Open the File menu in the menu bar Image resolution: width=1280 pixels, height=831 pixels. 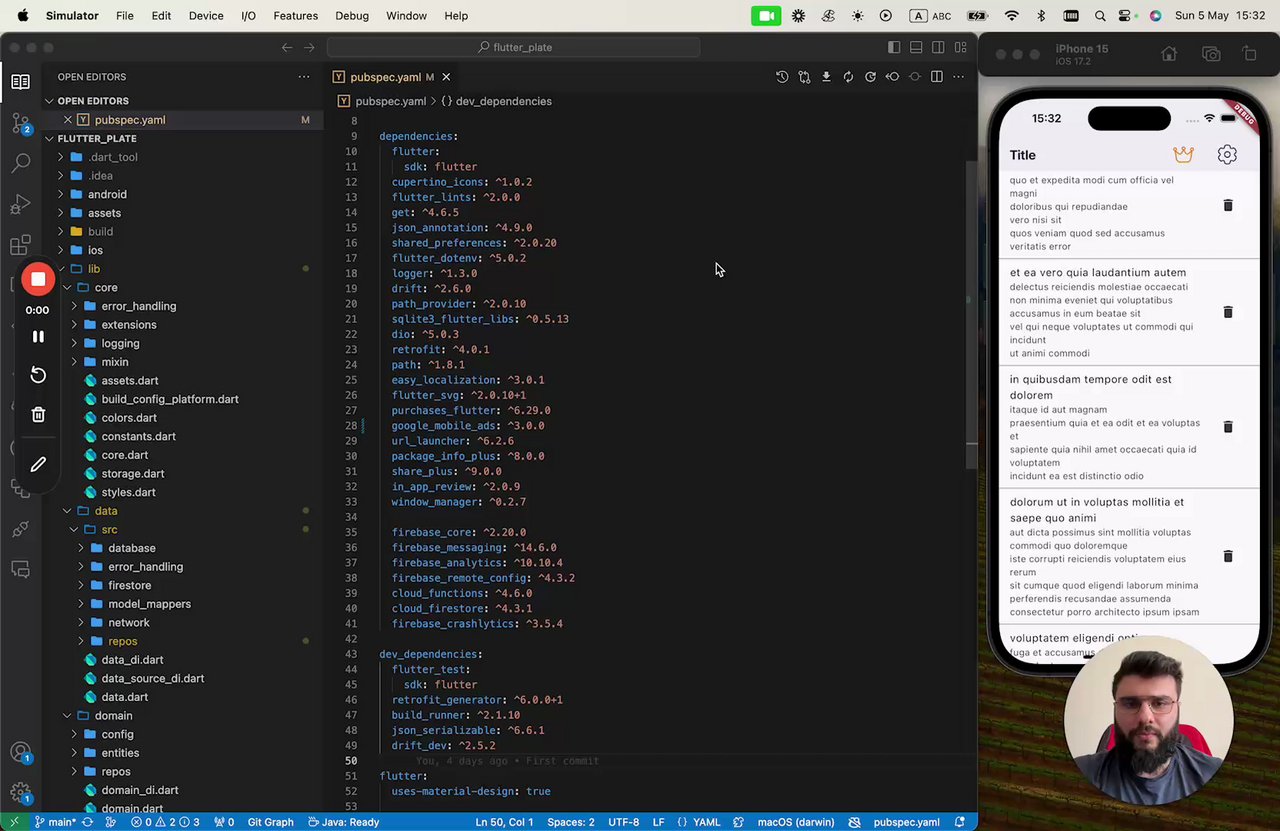click(124, 16)
